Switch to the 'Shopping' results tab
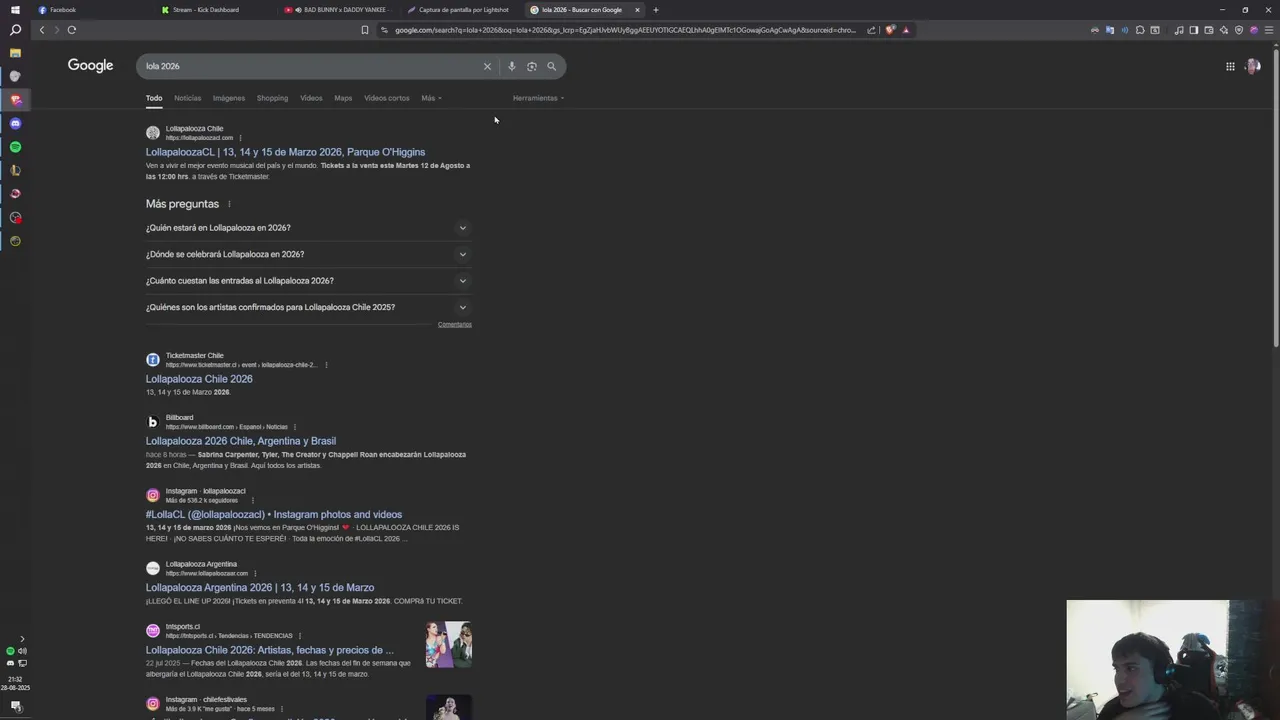Viewport: 1280px width, 720px height. (272, 98)
